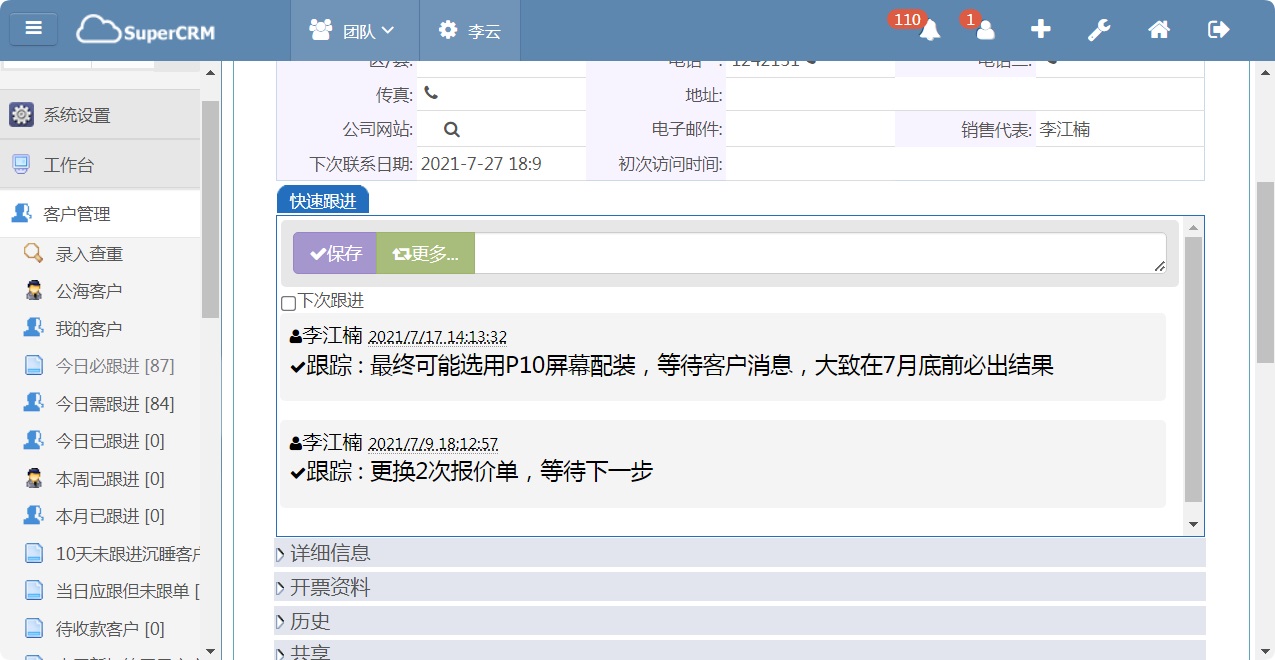This screenshot has height=660, width=1275.
Task: Click the logout icon in header
Action: pos(1218,30)
